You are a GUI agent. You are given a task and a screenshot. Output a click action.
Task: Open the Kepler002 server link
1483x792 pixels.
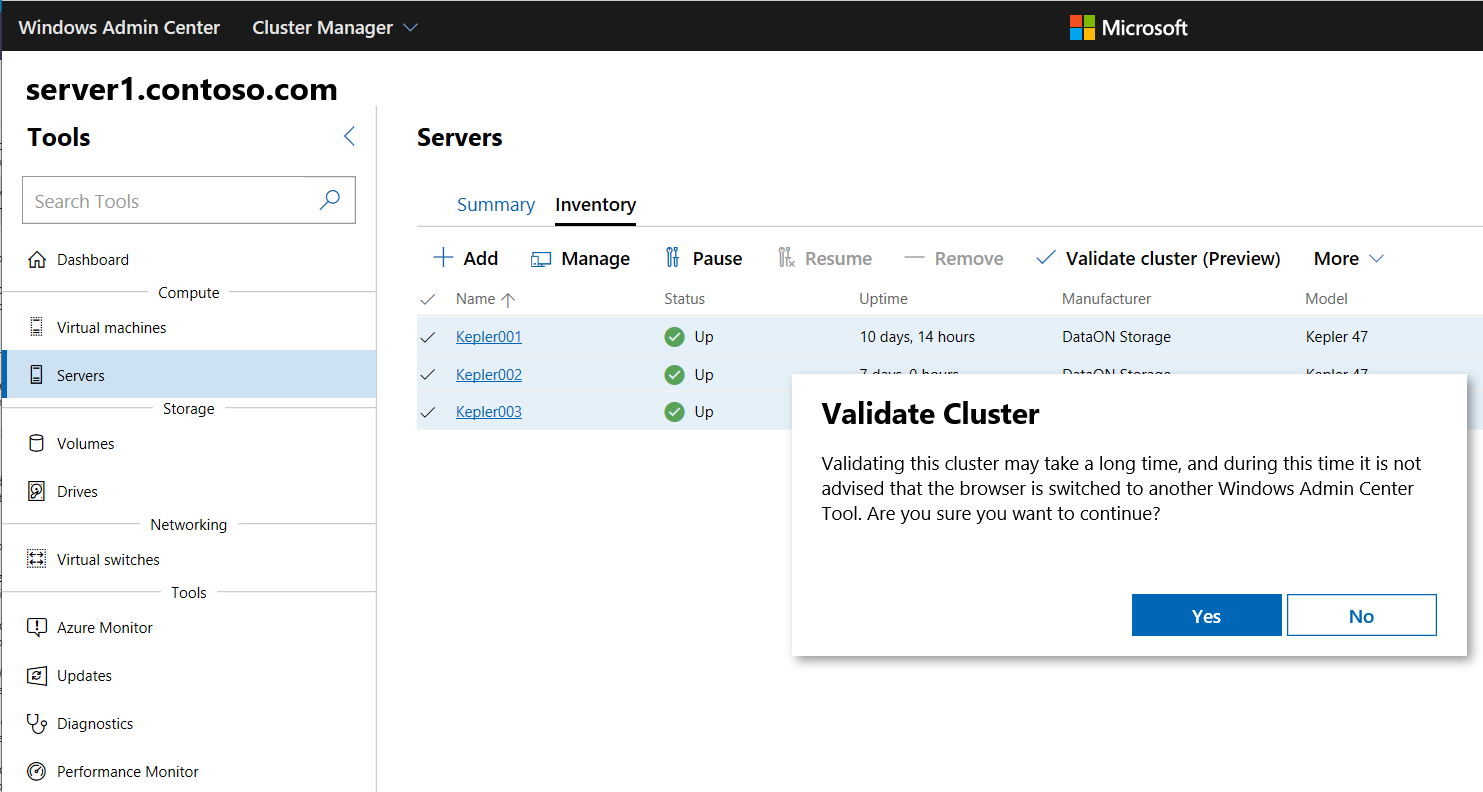coord(489,374)
